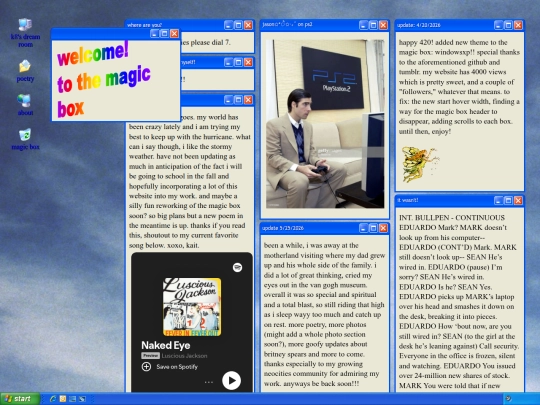Launch Internet Explorer from quick launch
The width and height of the screenshot is (540, 405).
(53, 399)
